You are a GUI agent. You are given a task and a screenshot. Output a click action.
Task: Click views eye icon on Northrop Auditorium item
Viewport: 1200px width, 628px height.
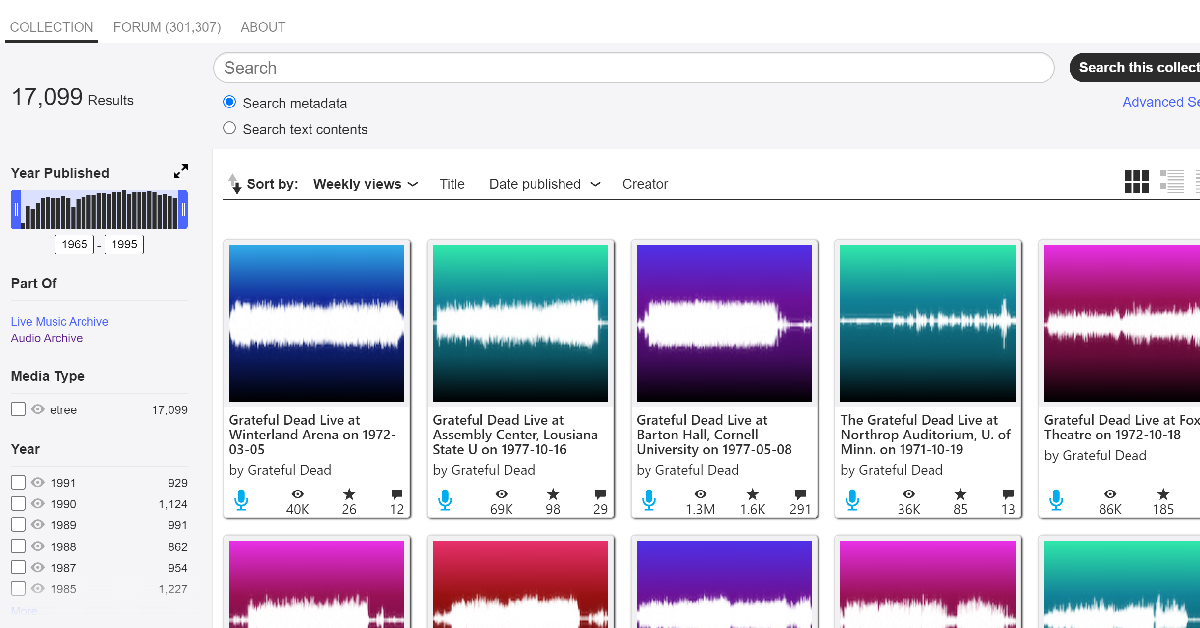(908, 495)
